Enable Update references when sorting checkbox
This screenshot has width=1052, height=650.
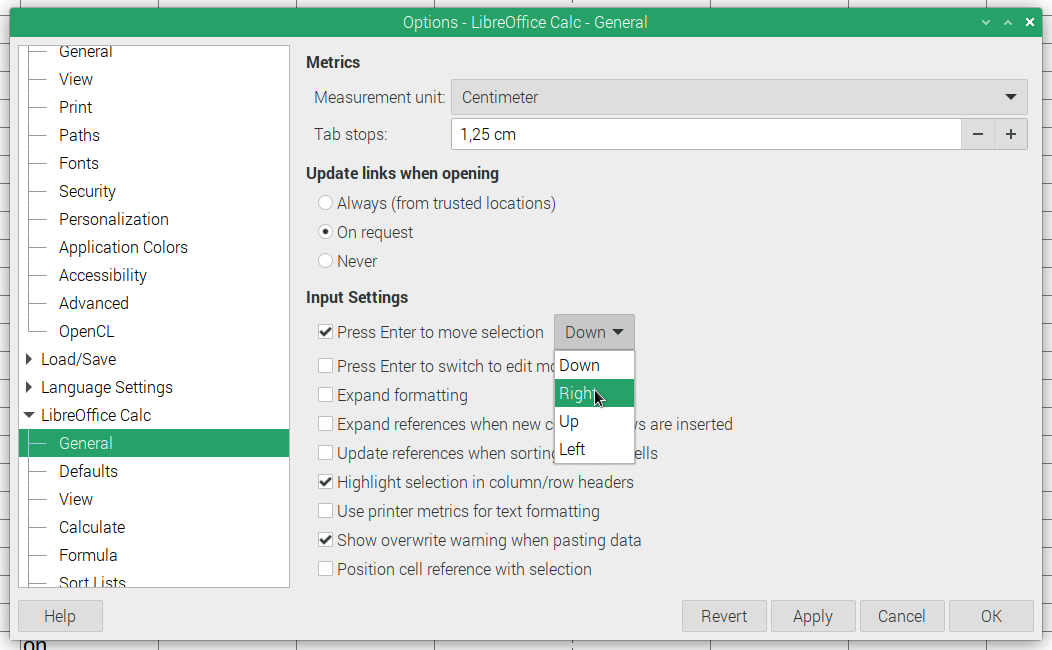[x=325, y=453]
